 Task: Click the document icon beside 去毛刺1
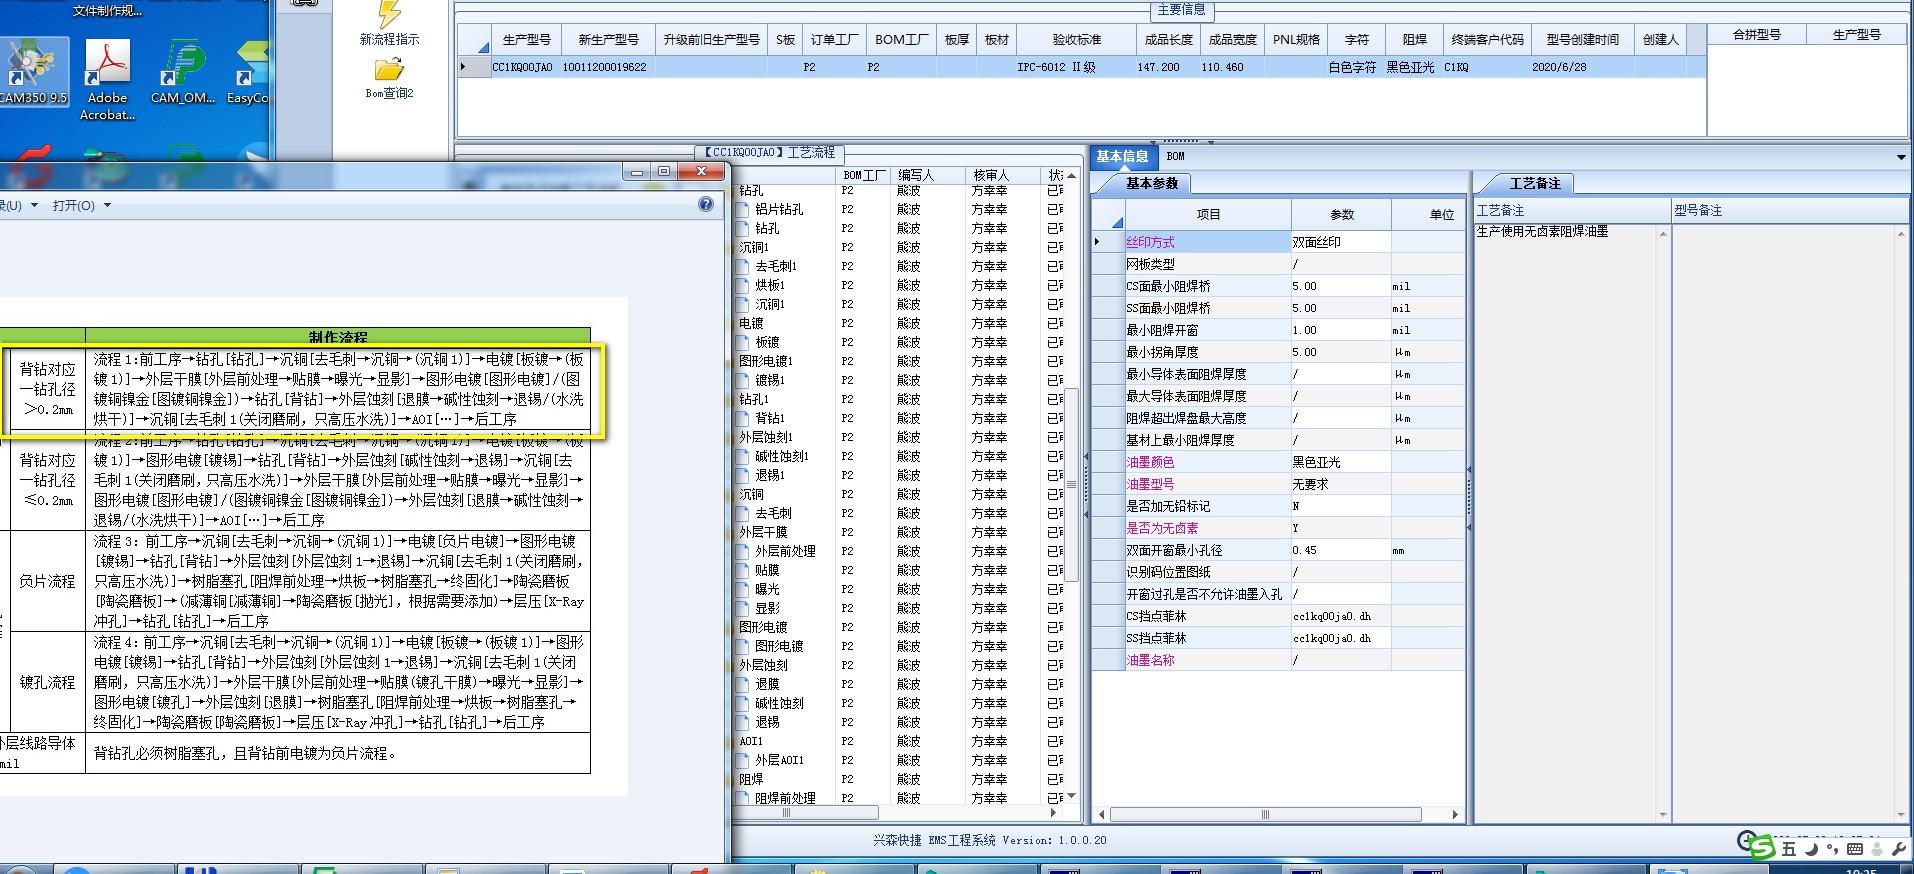742,266
